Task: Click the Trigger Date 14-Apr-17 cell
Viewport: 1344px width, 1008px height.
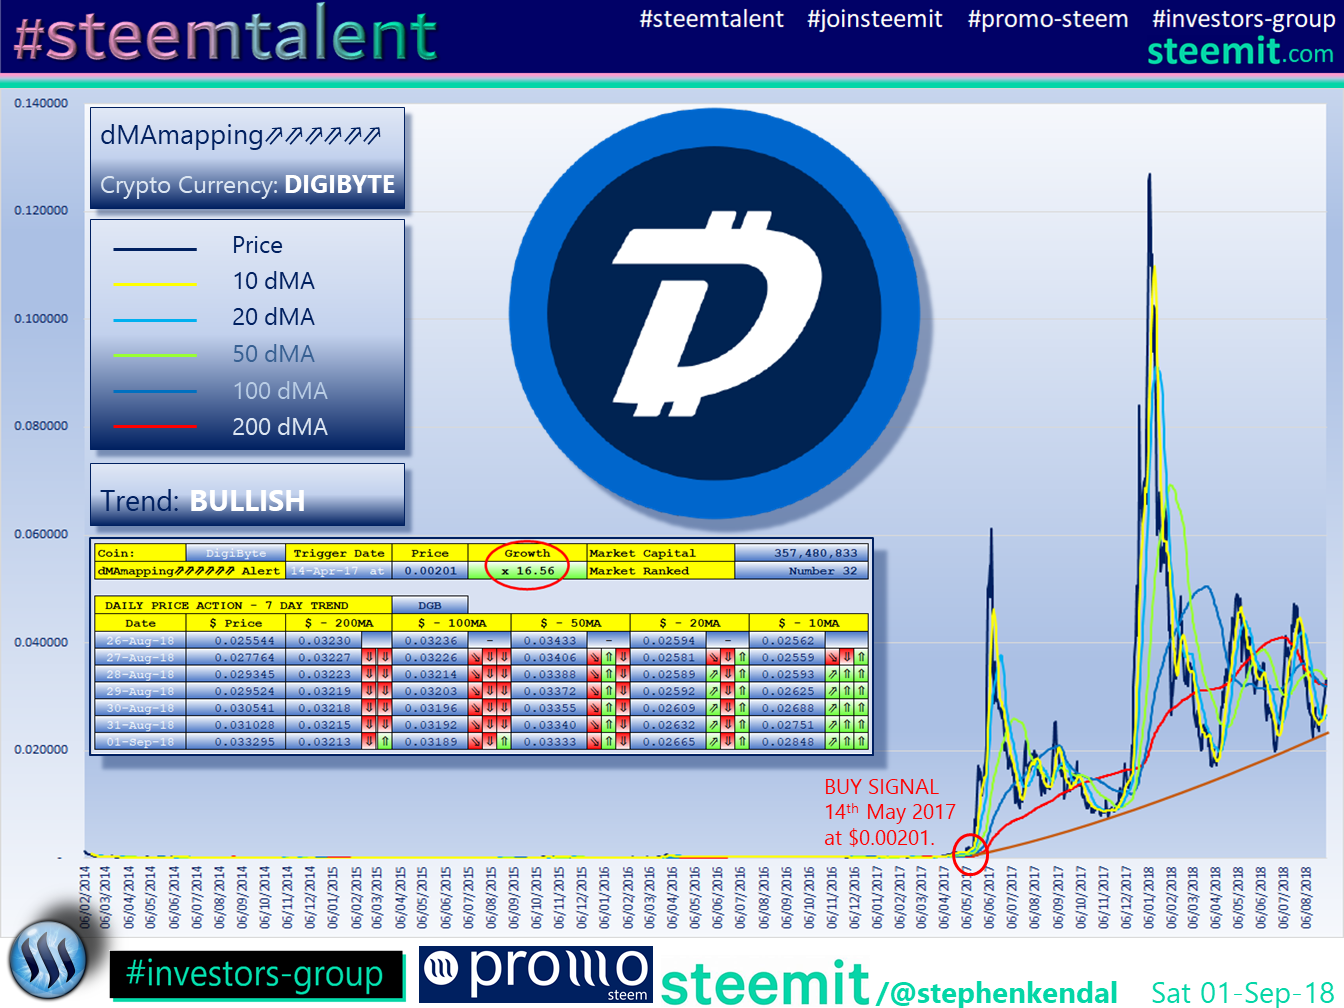Action: coord(338,571)
